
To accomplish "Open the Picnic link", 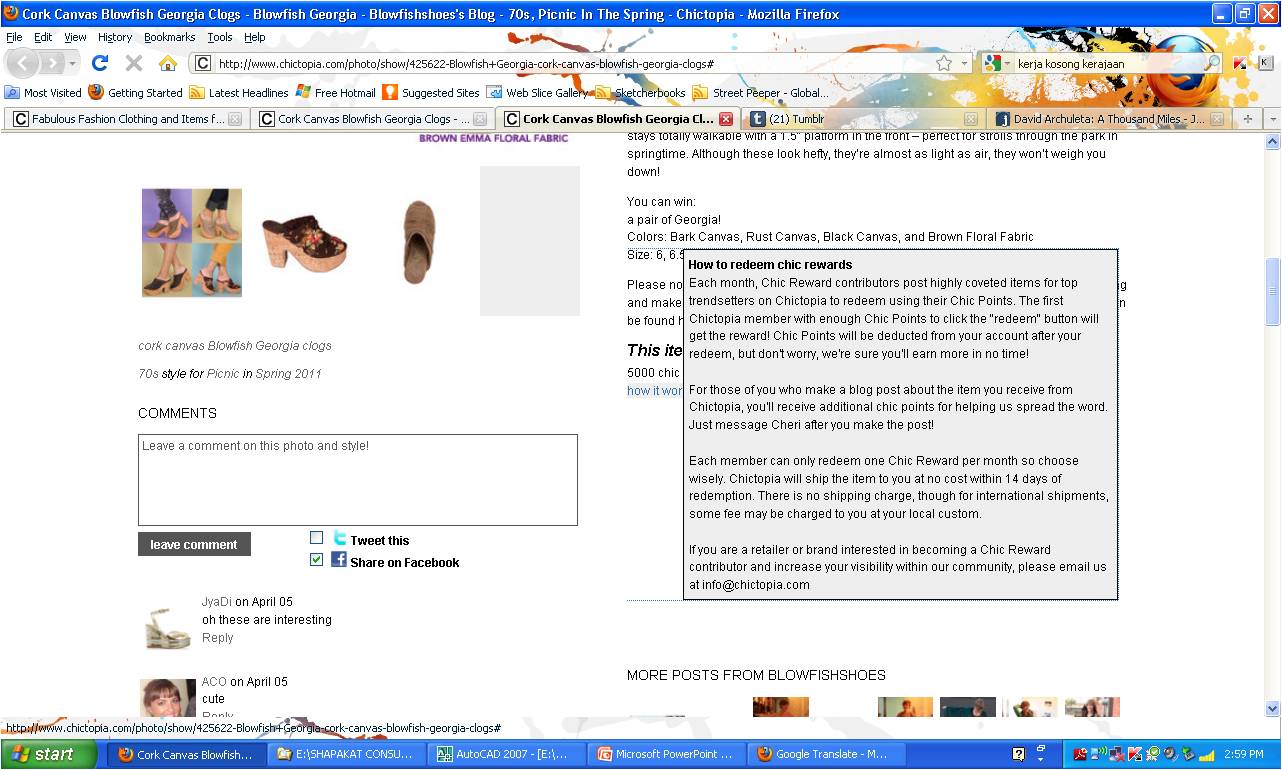I will pyautogui.click(x=223, y=373).
